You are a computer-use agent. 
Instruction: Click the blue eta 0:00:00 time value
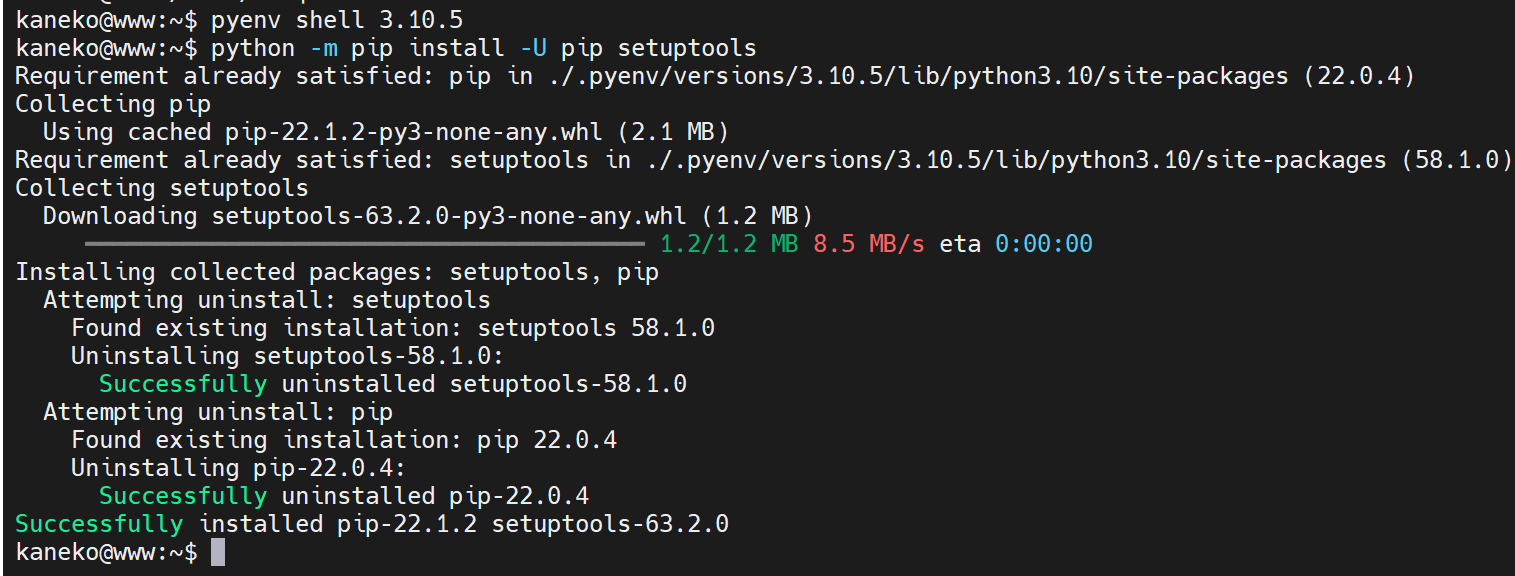tap(1043, 244)
